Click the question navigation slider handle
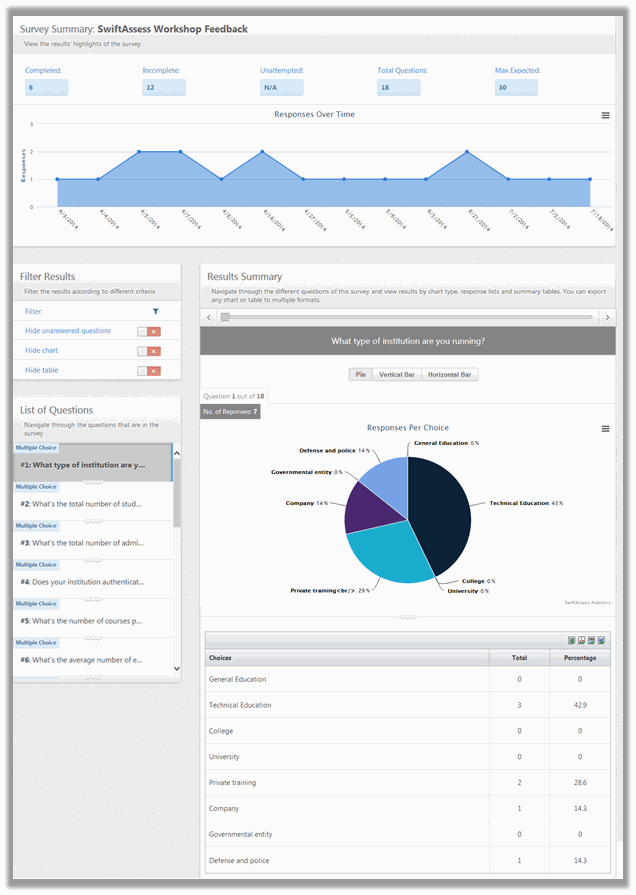 pos(225,317)
